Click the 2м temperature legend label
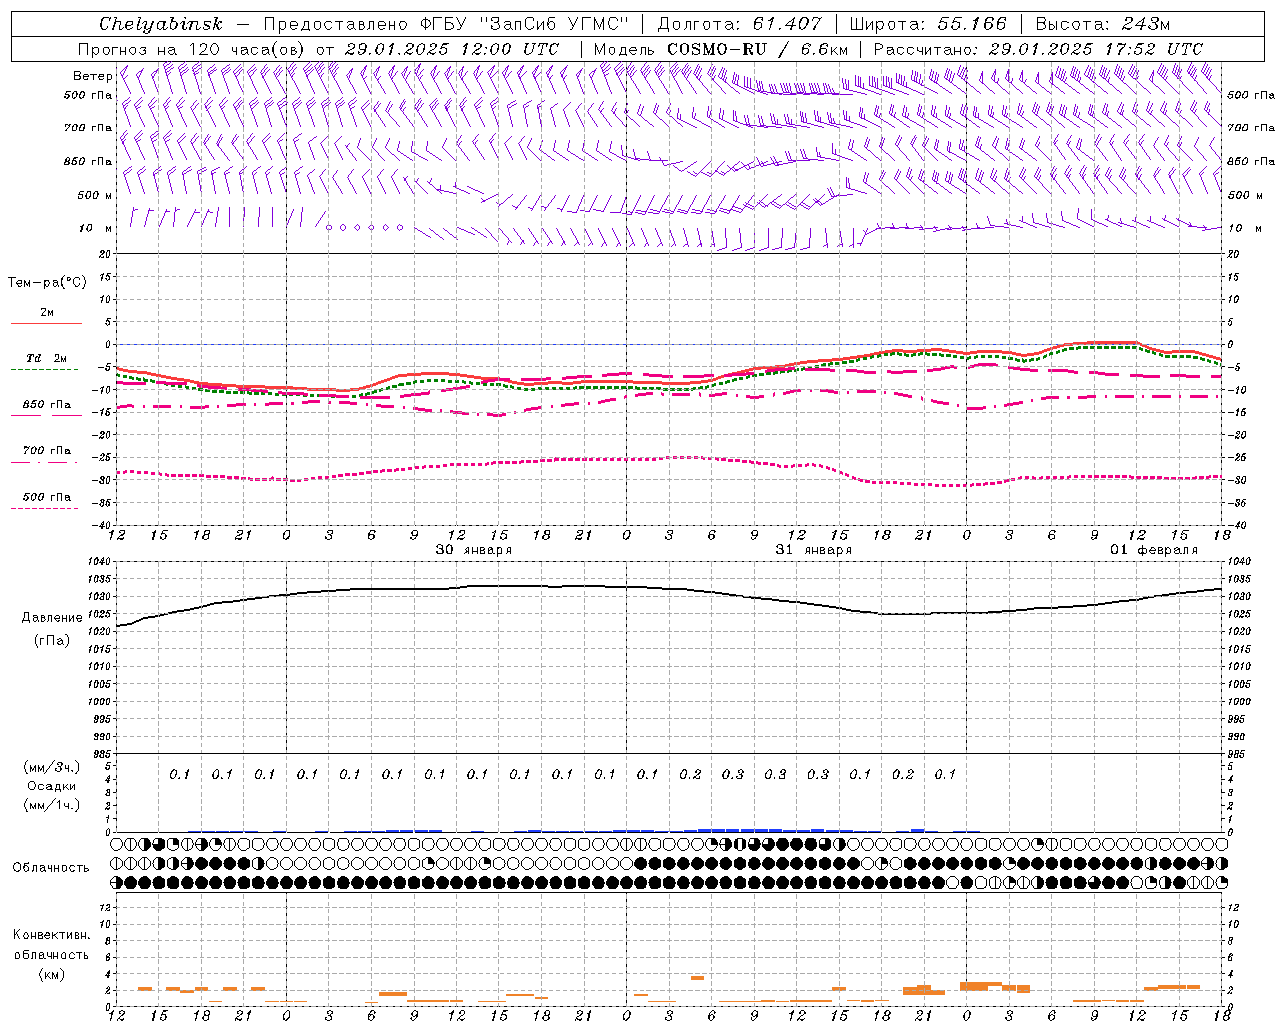 click(47, 312)
